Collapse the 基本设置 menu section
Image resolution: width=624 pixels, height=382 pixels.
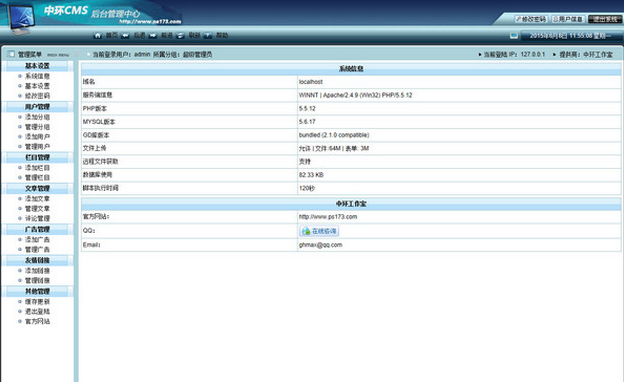(37, 66)
